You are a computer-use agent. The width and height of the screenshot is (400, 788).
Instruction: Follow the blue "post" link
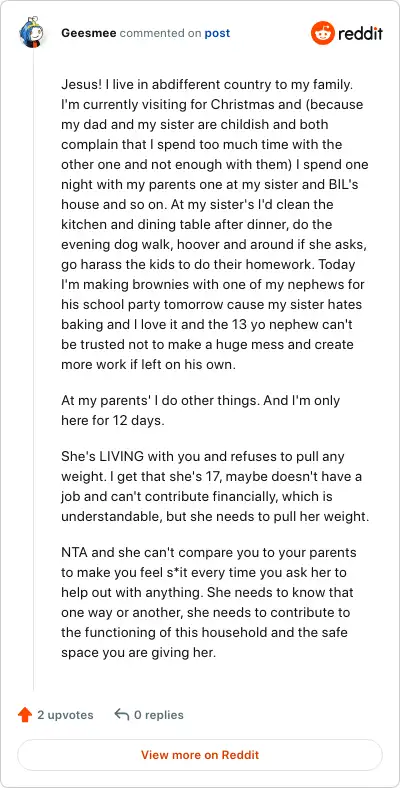pyautogui.click(x=217, y=34)
